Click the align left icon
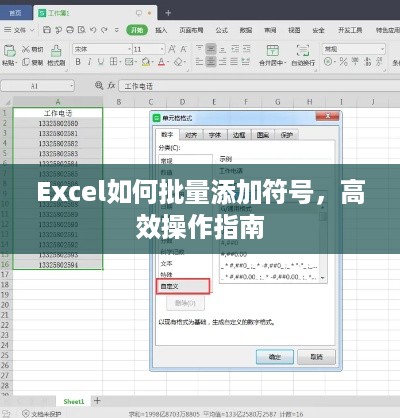Viewport: 400px width, 418px height. 199,62
